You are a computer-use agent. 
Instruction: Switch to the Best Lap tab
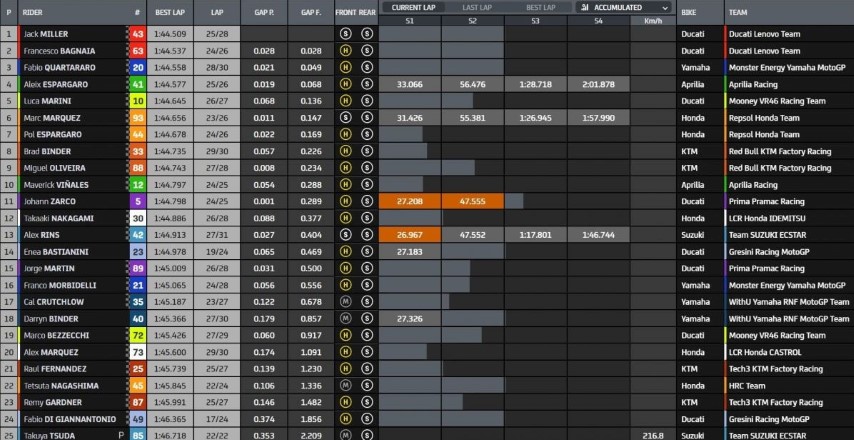click(x=541, y=8)
